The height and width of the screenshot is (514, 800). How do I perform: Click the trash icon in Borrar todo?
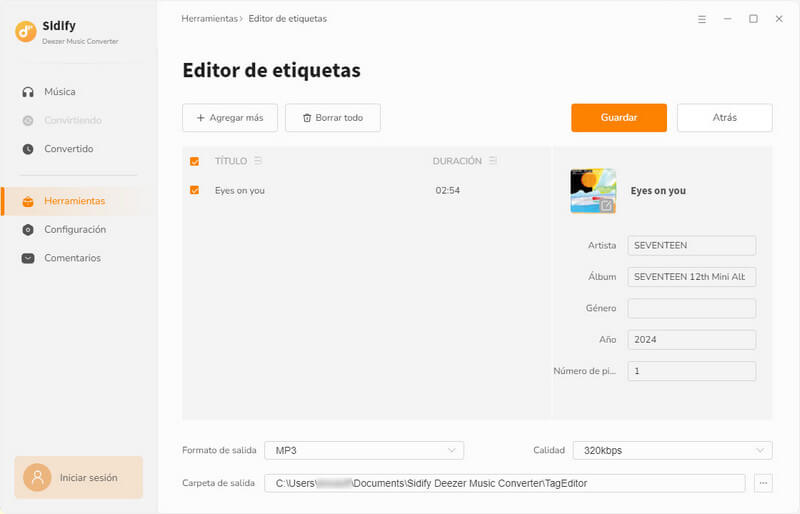pyautogui.click(x=307, y=118)
